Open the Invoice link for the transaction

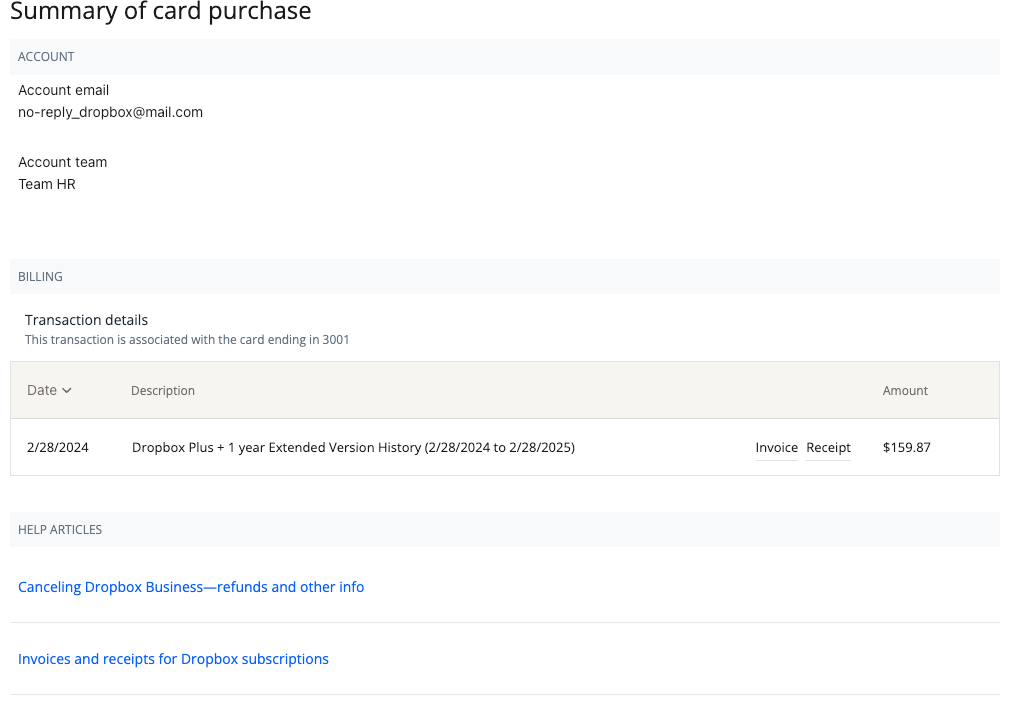(776, 448)
